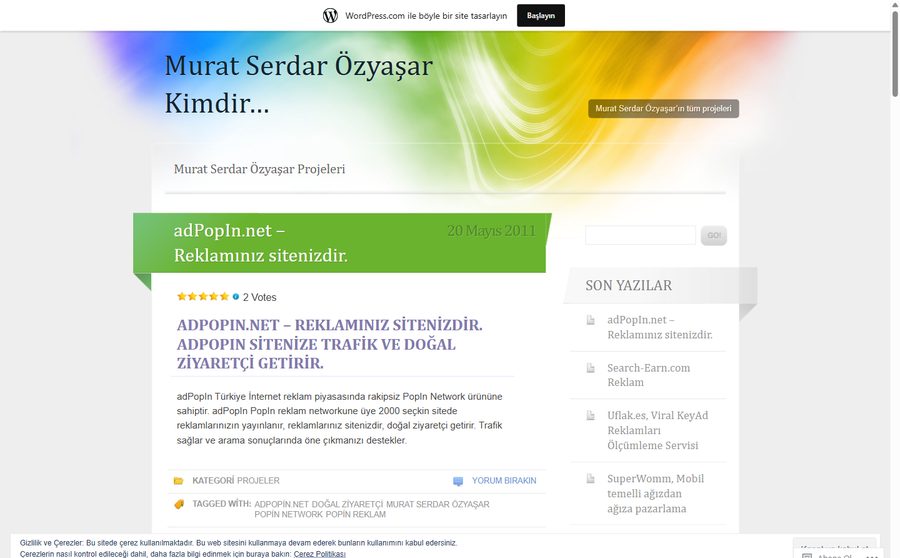Click the 2 Votes text
900x558 pixels.
tap(259, 297)
